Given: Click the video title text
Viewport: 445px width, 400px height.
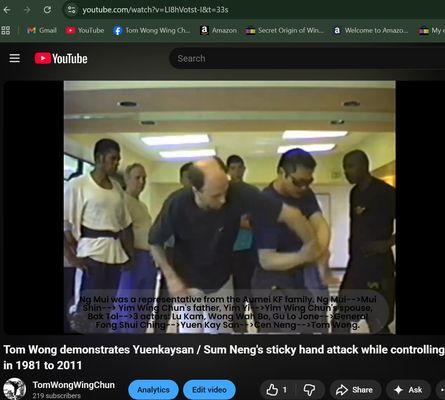Looking at the screenshot, I should pos(224,357).
